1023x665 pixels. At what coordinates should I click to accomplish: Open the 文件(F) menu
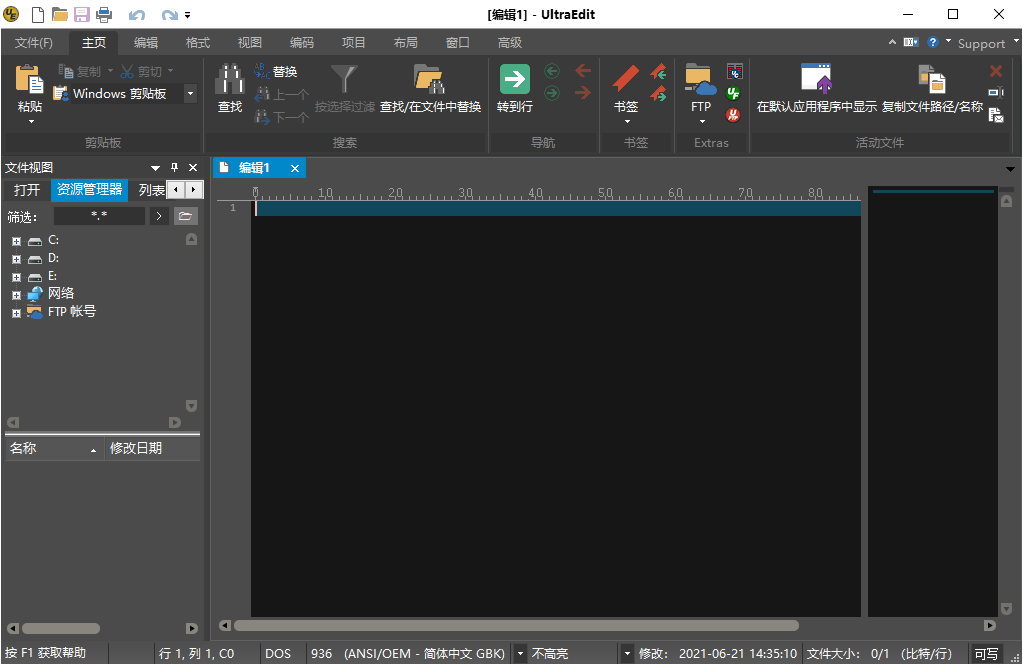click(34, 42)
